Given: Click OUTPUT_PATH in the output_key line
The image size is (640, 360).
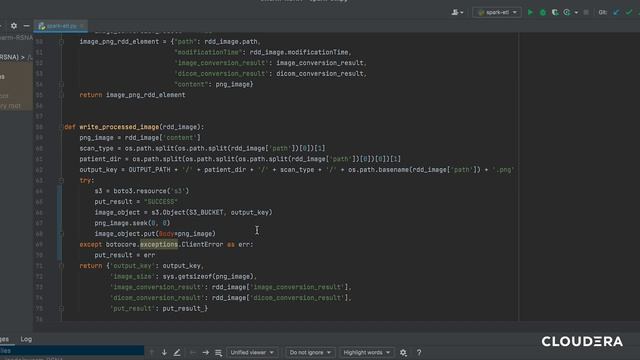Looking at the screenshot, I should coord(149,169).
